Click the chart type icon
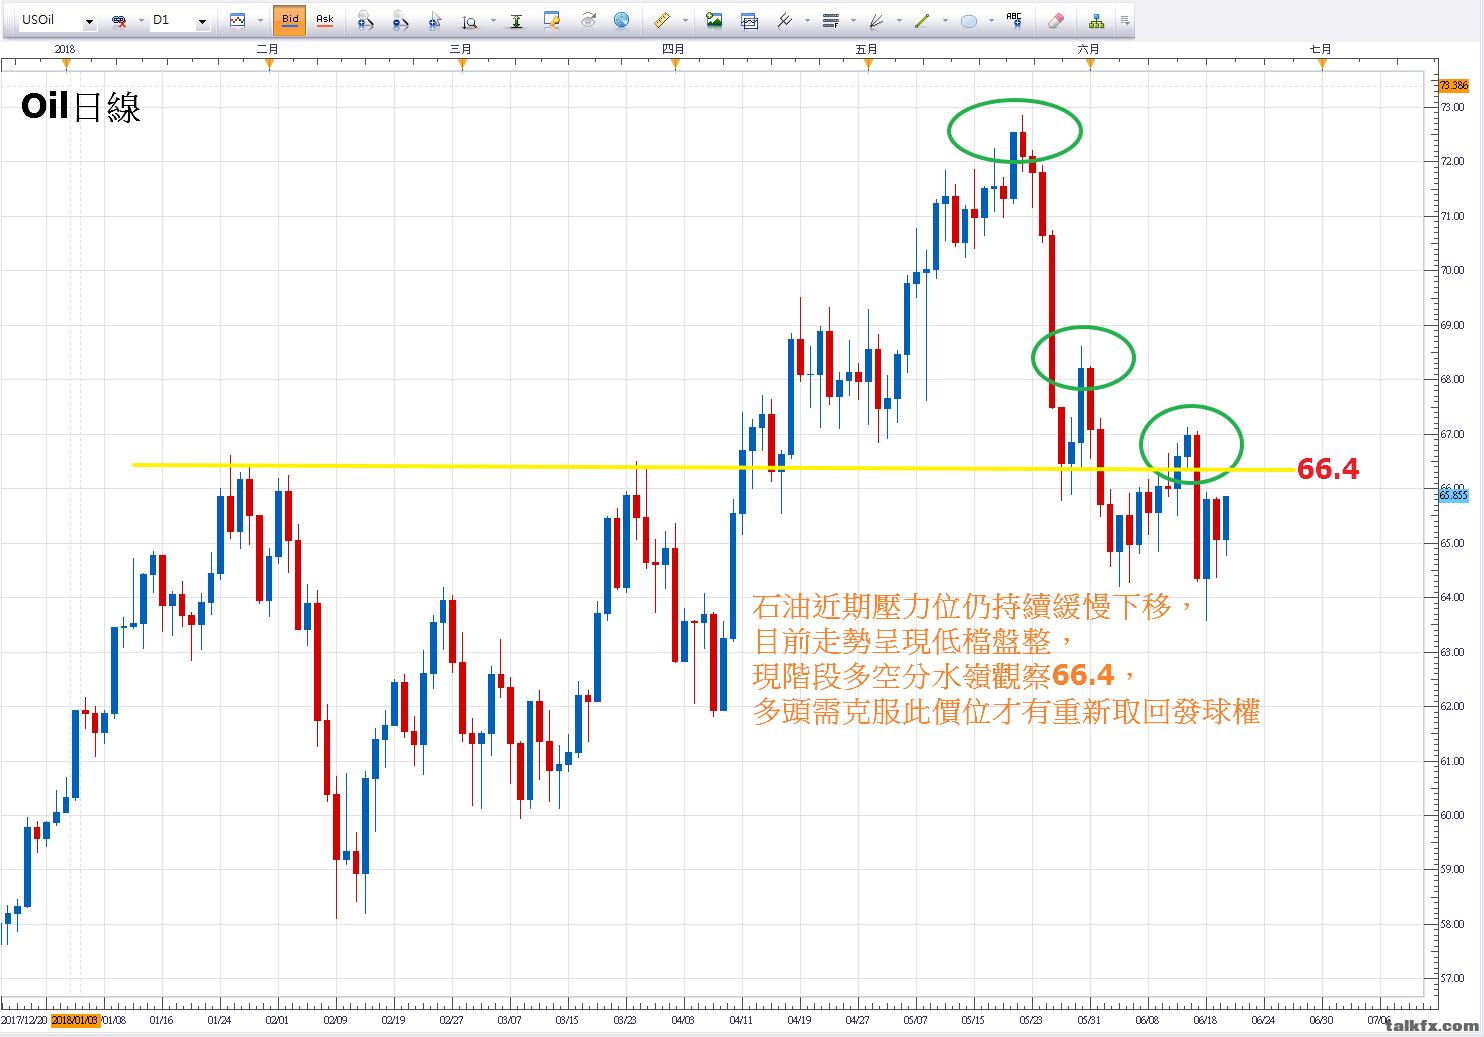The height and width of the screenshot is (1037, 1484). 237,20
